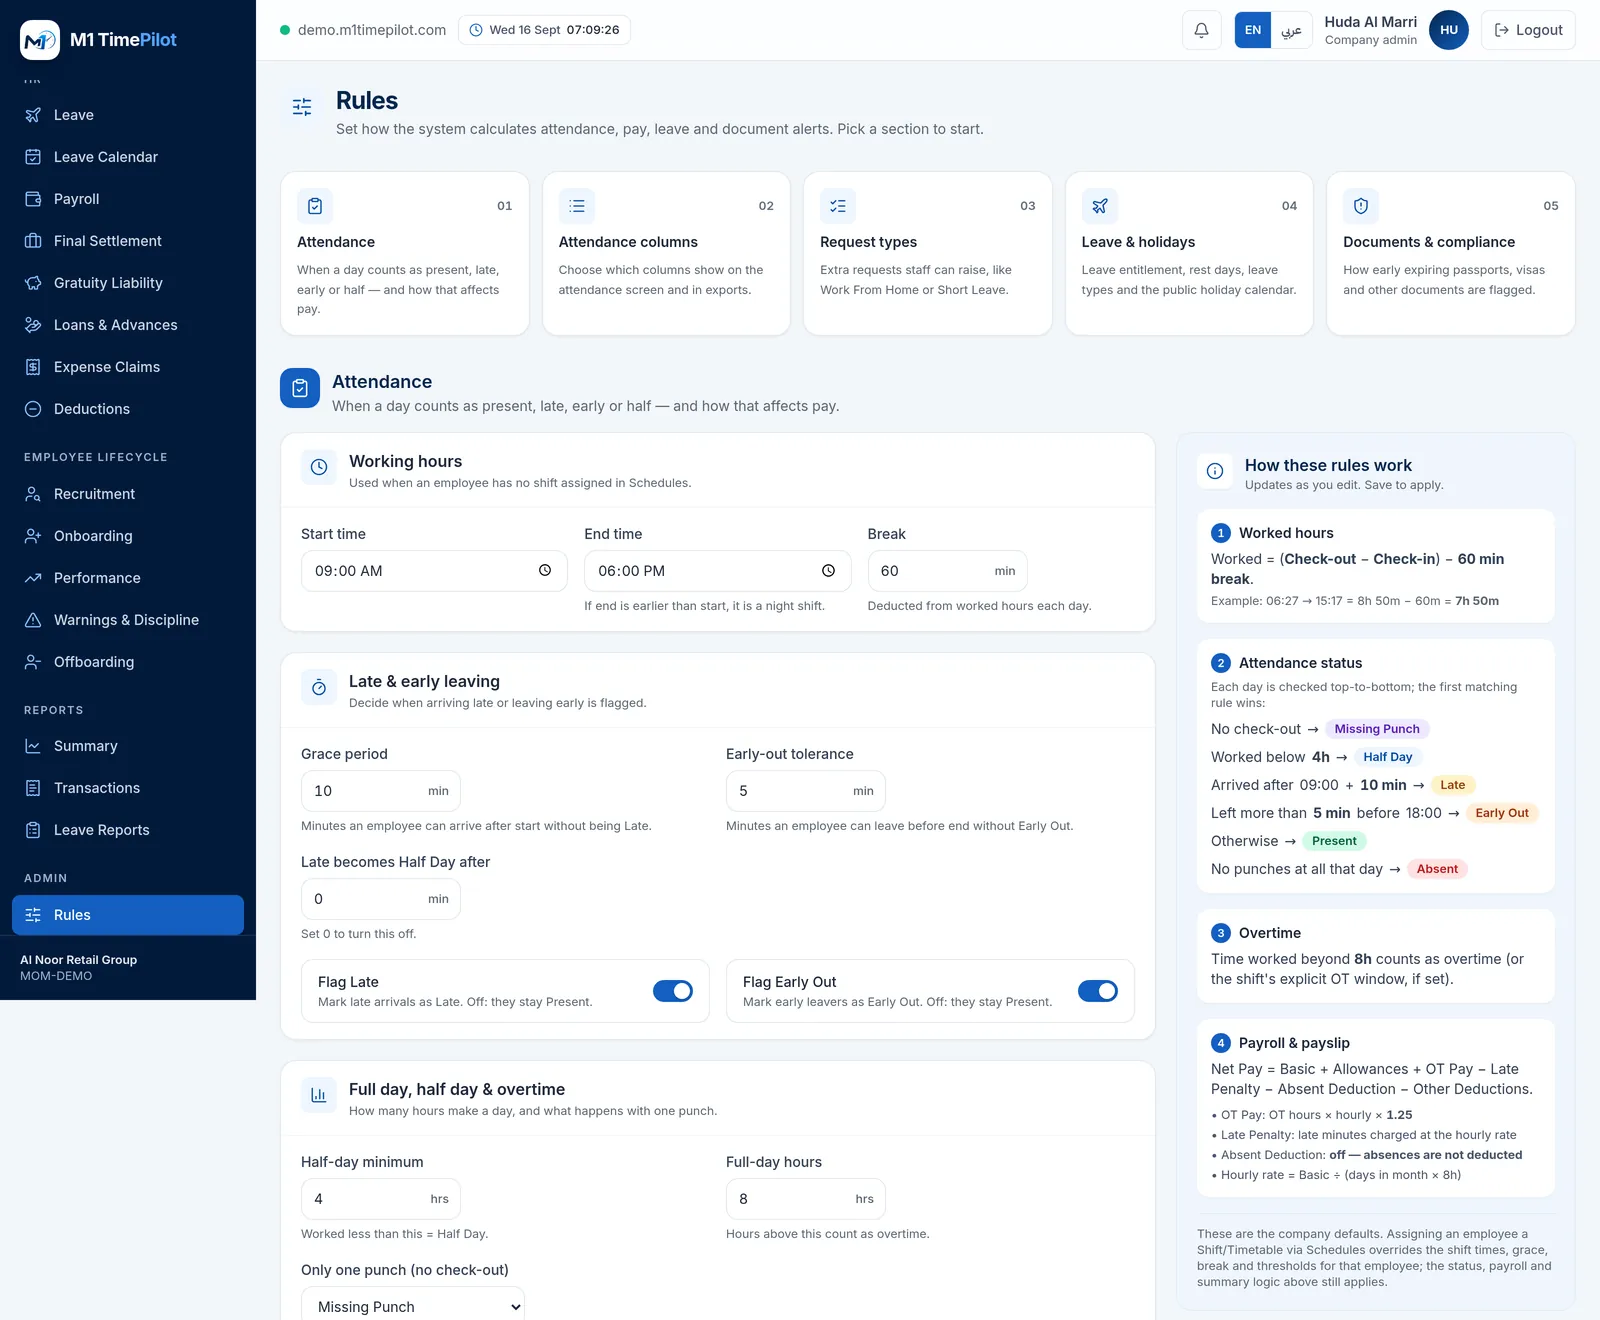Image resolution: width=1600 pixels, height=1320 pixels.
Task: Click the Wed 16 Sept date-time chip
Action: (544, 30)
